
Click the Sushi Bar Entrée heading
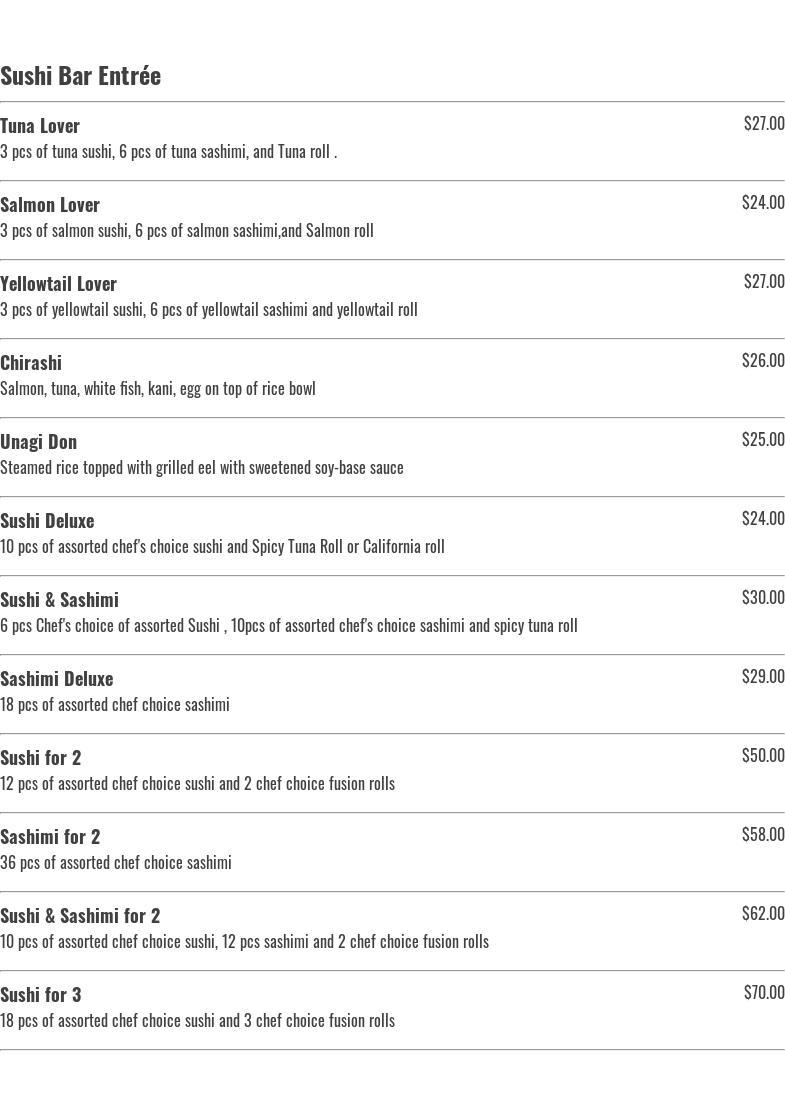pyautogui.click(x=81, y=76)
